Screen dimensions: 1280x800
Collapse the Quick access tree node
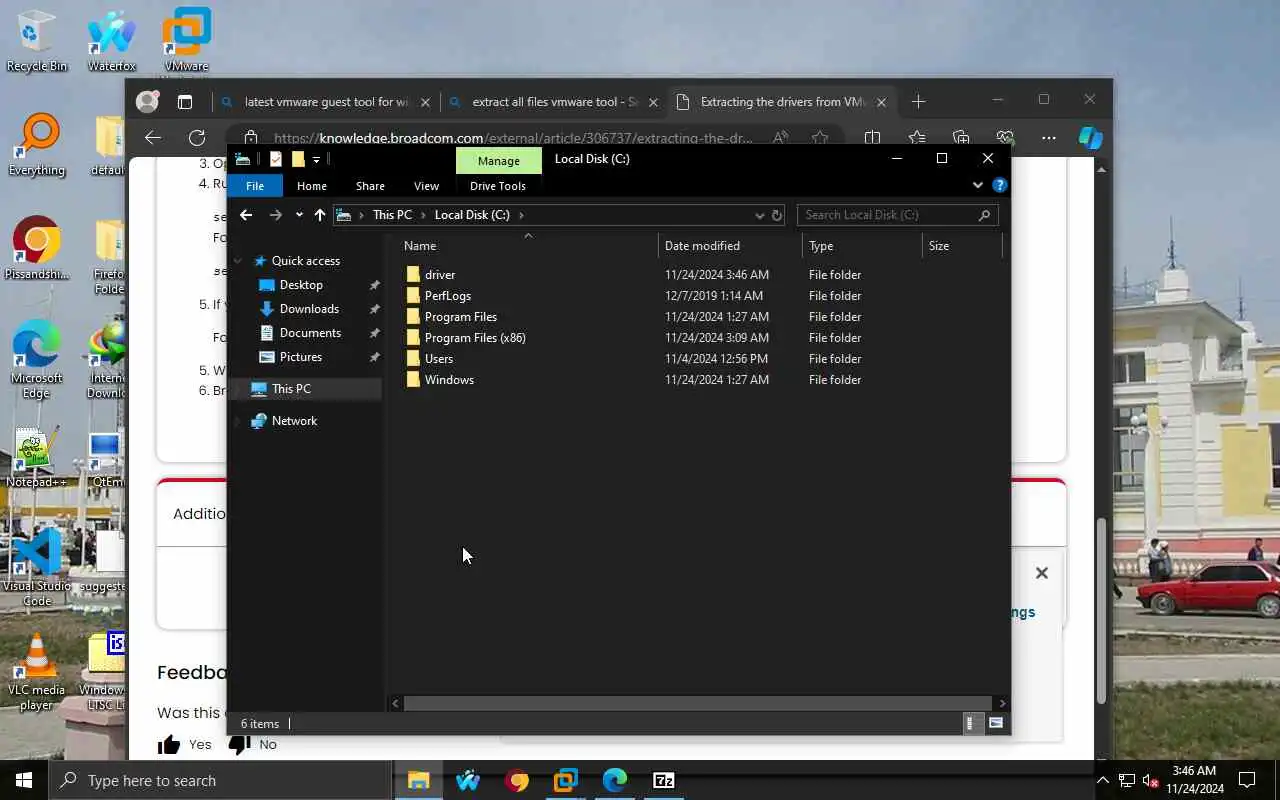click(x=238, y=261)
